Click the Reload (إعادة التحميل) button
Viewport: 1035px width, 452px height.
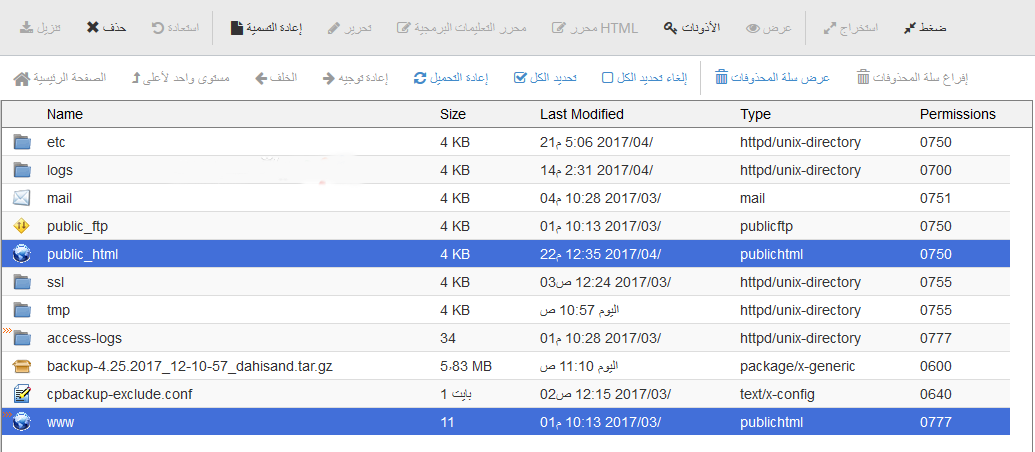451,78
